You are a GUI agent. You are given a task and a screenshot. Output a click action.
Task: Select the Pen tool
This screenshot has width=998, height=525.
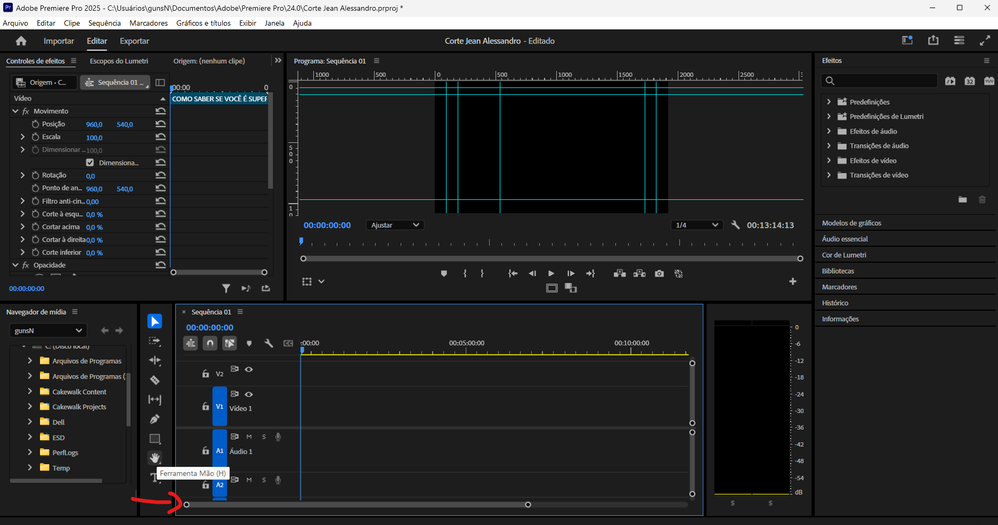pos(154,419)
